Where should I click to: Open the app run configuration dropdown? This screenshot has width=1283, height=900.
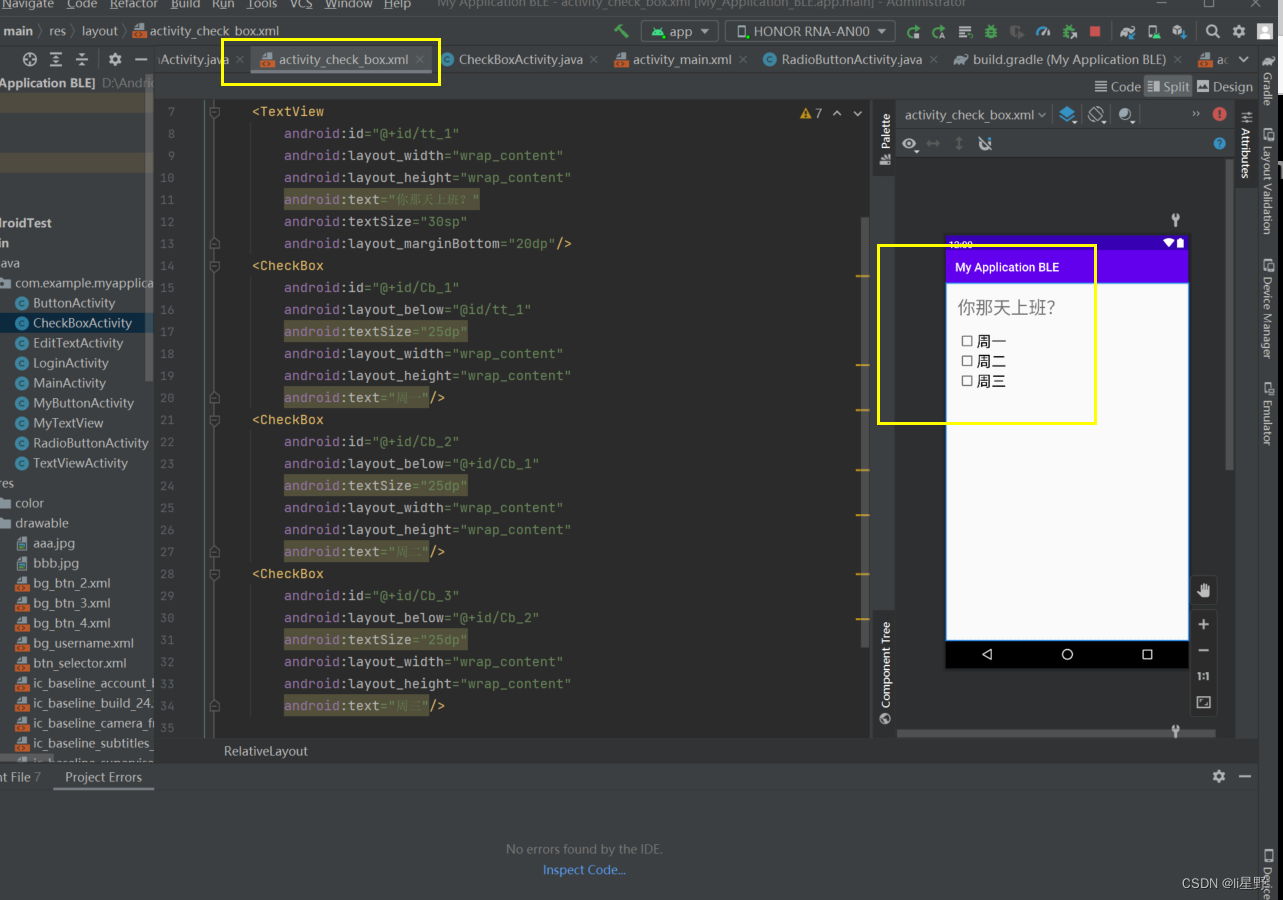tap(681, 32)
